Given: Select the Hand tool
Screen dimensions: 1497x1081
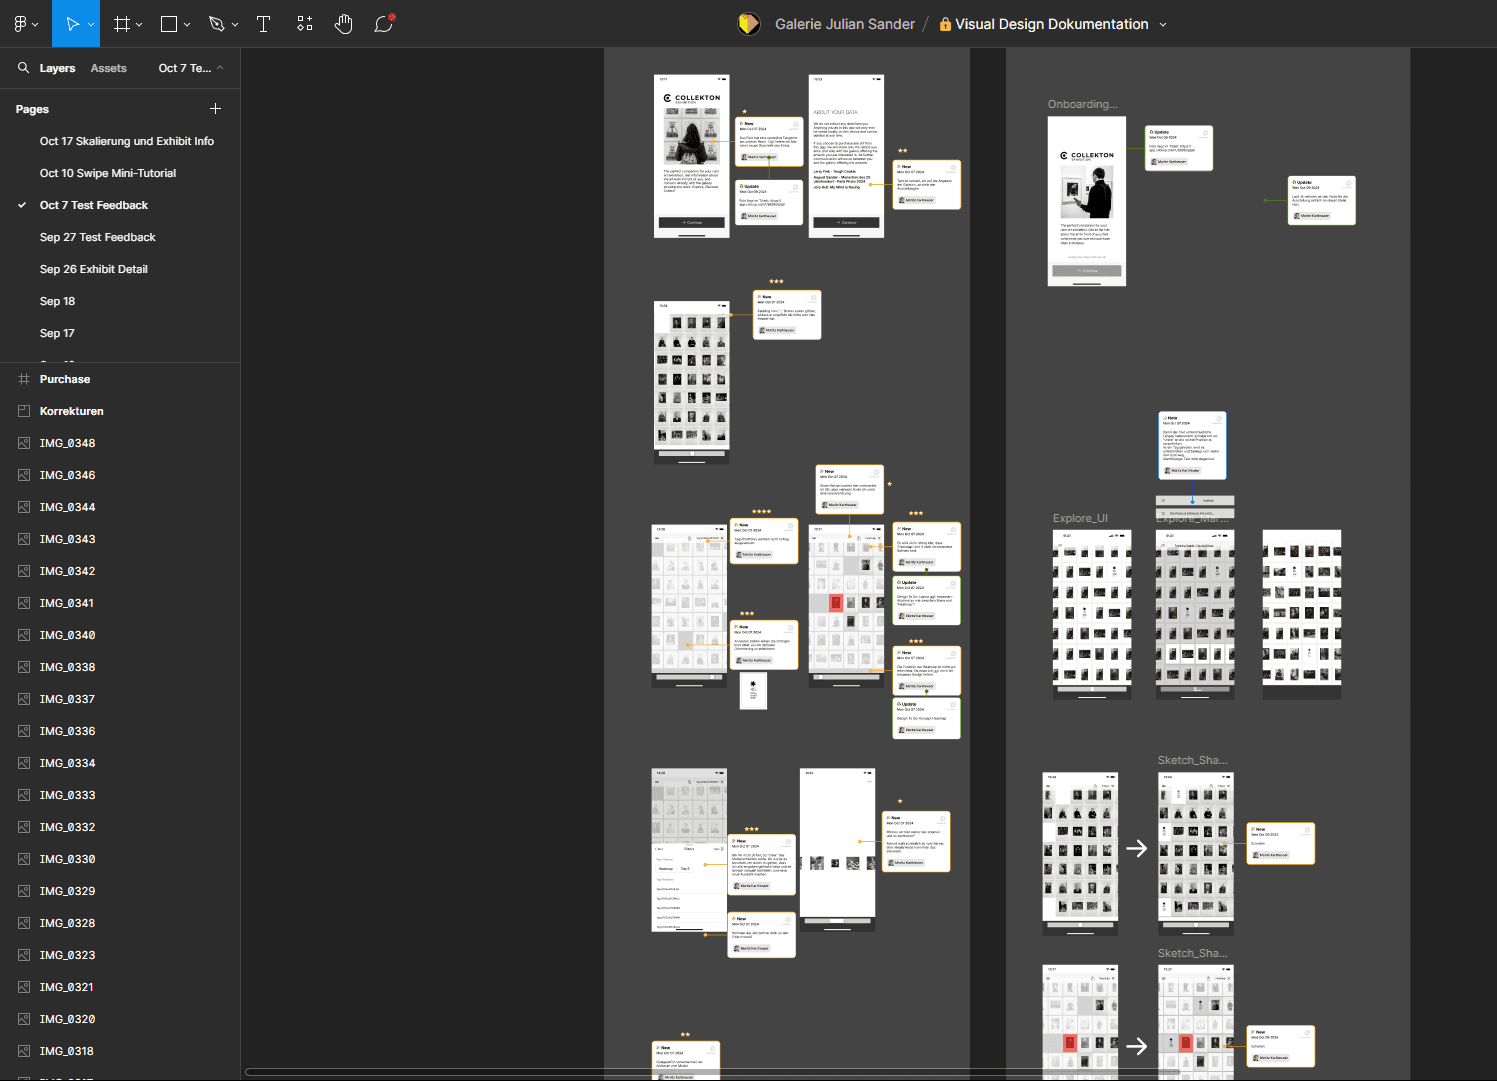Looking at the screenshot, I should [x=343, y=23].
